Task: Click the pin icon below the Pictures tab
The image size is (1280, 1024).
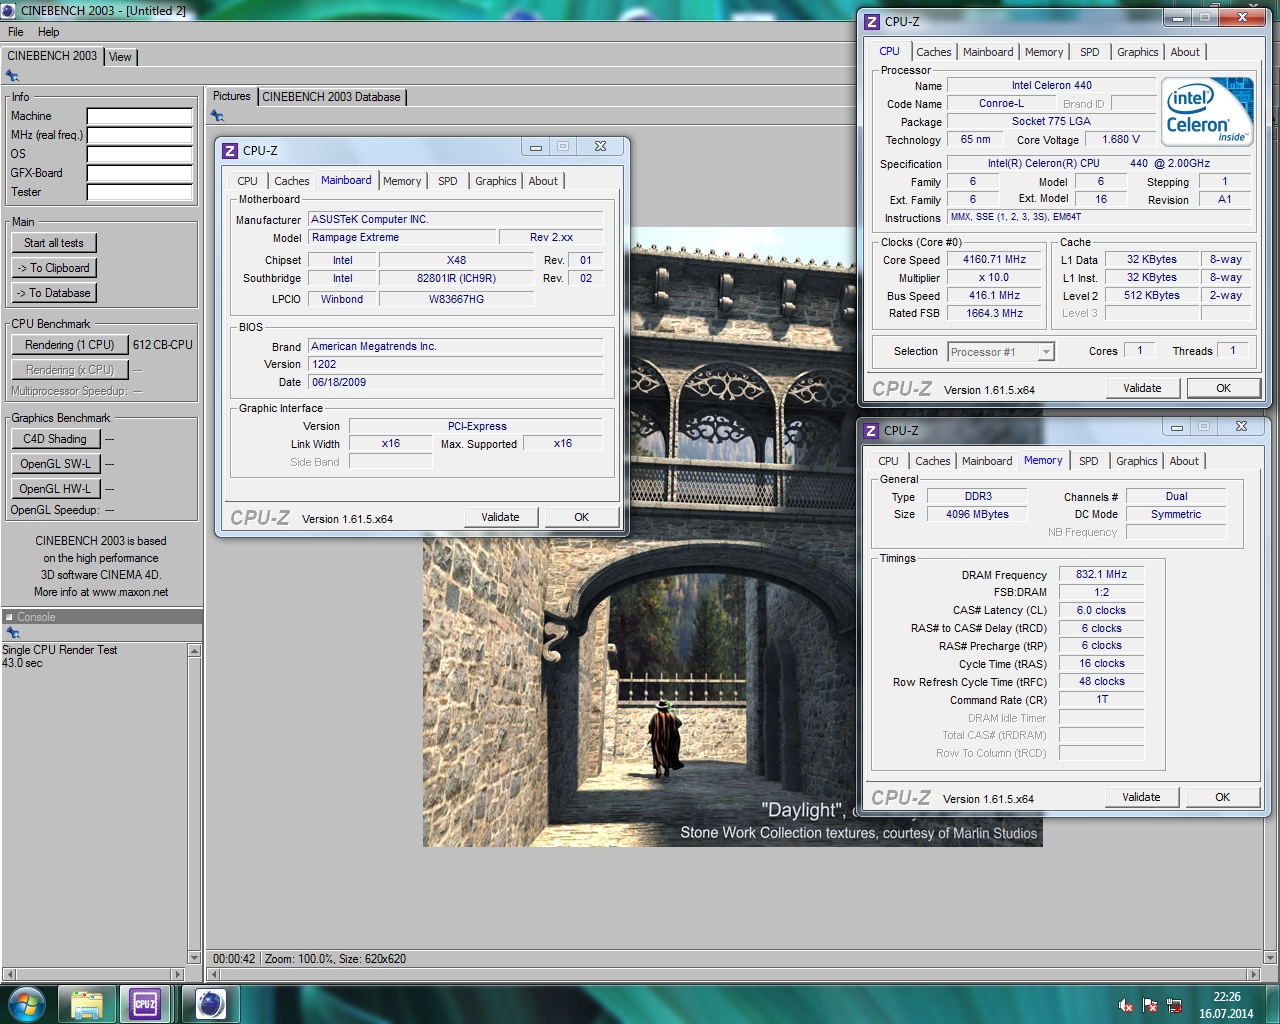Action: tap(217, 116)
